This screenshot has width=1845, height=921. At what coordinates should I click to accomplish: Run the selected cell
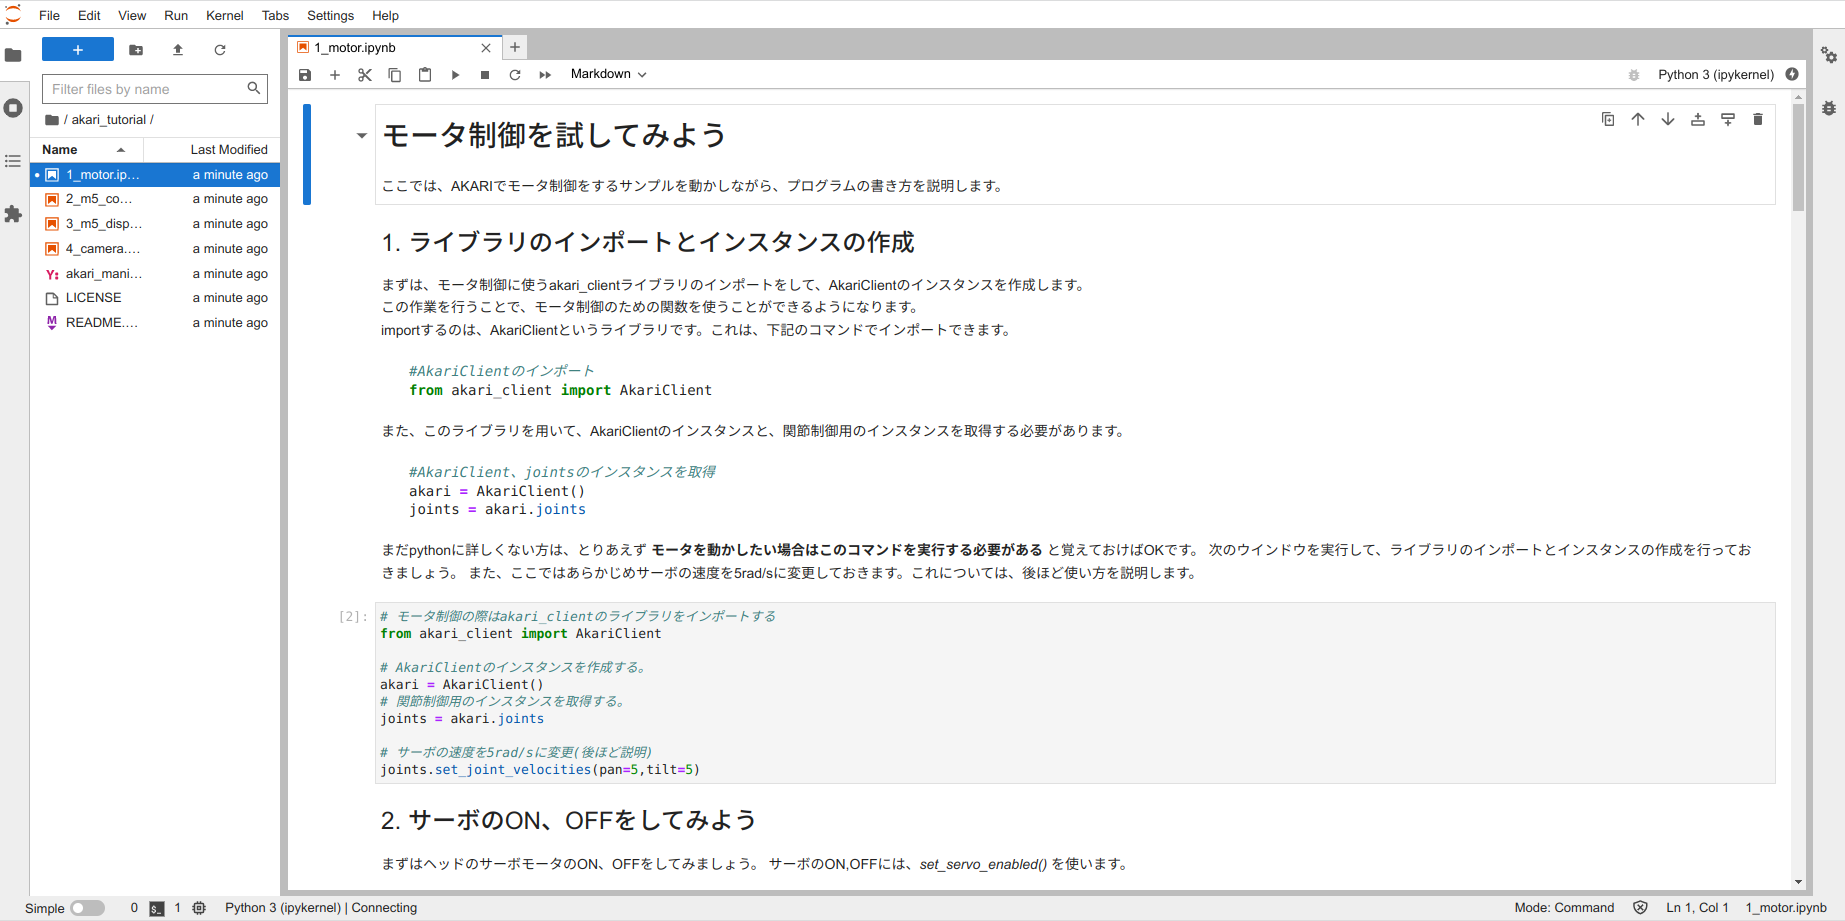click(x=455, y=75)
